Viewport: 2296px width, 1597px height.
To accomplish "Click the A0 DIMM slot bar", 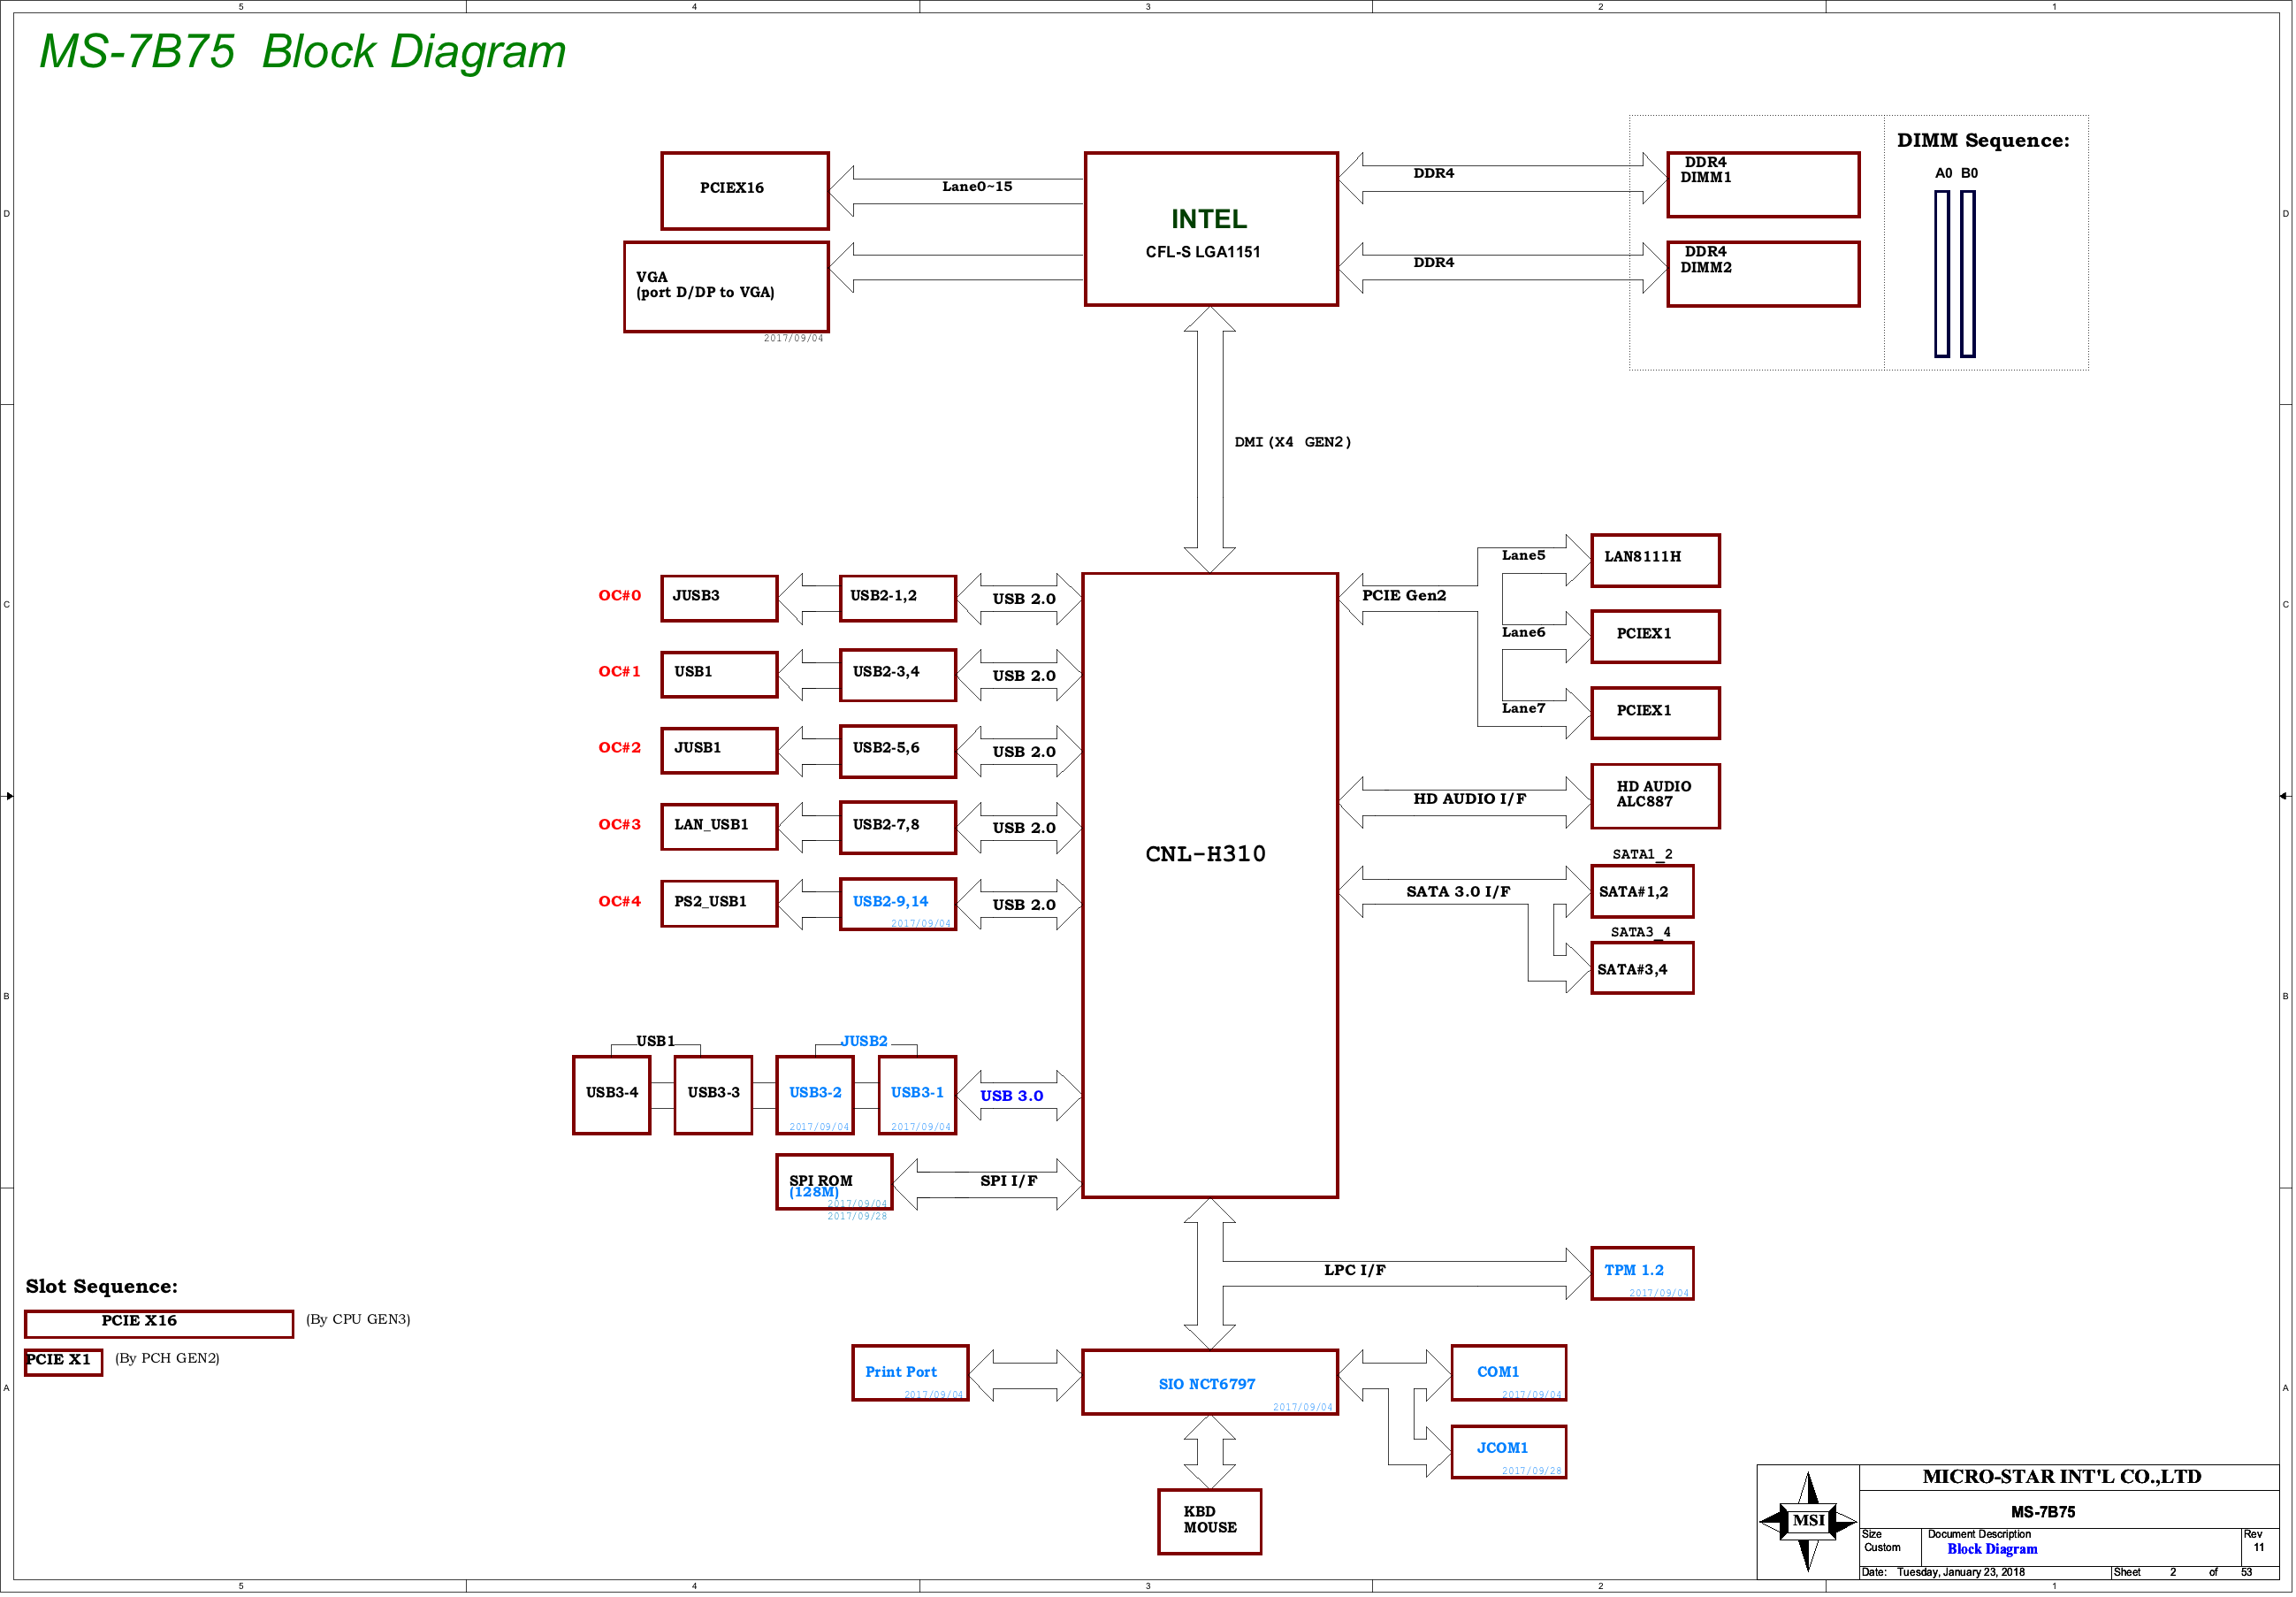I will tap(1942, 274).
